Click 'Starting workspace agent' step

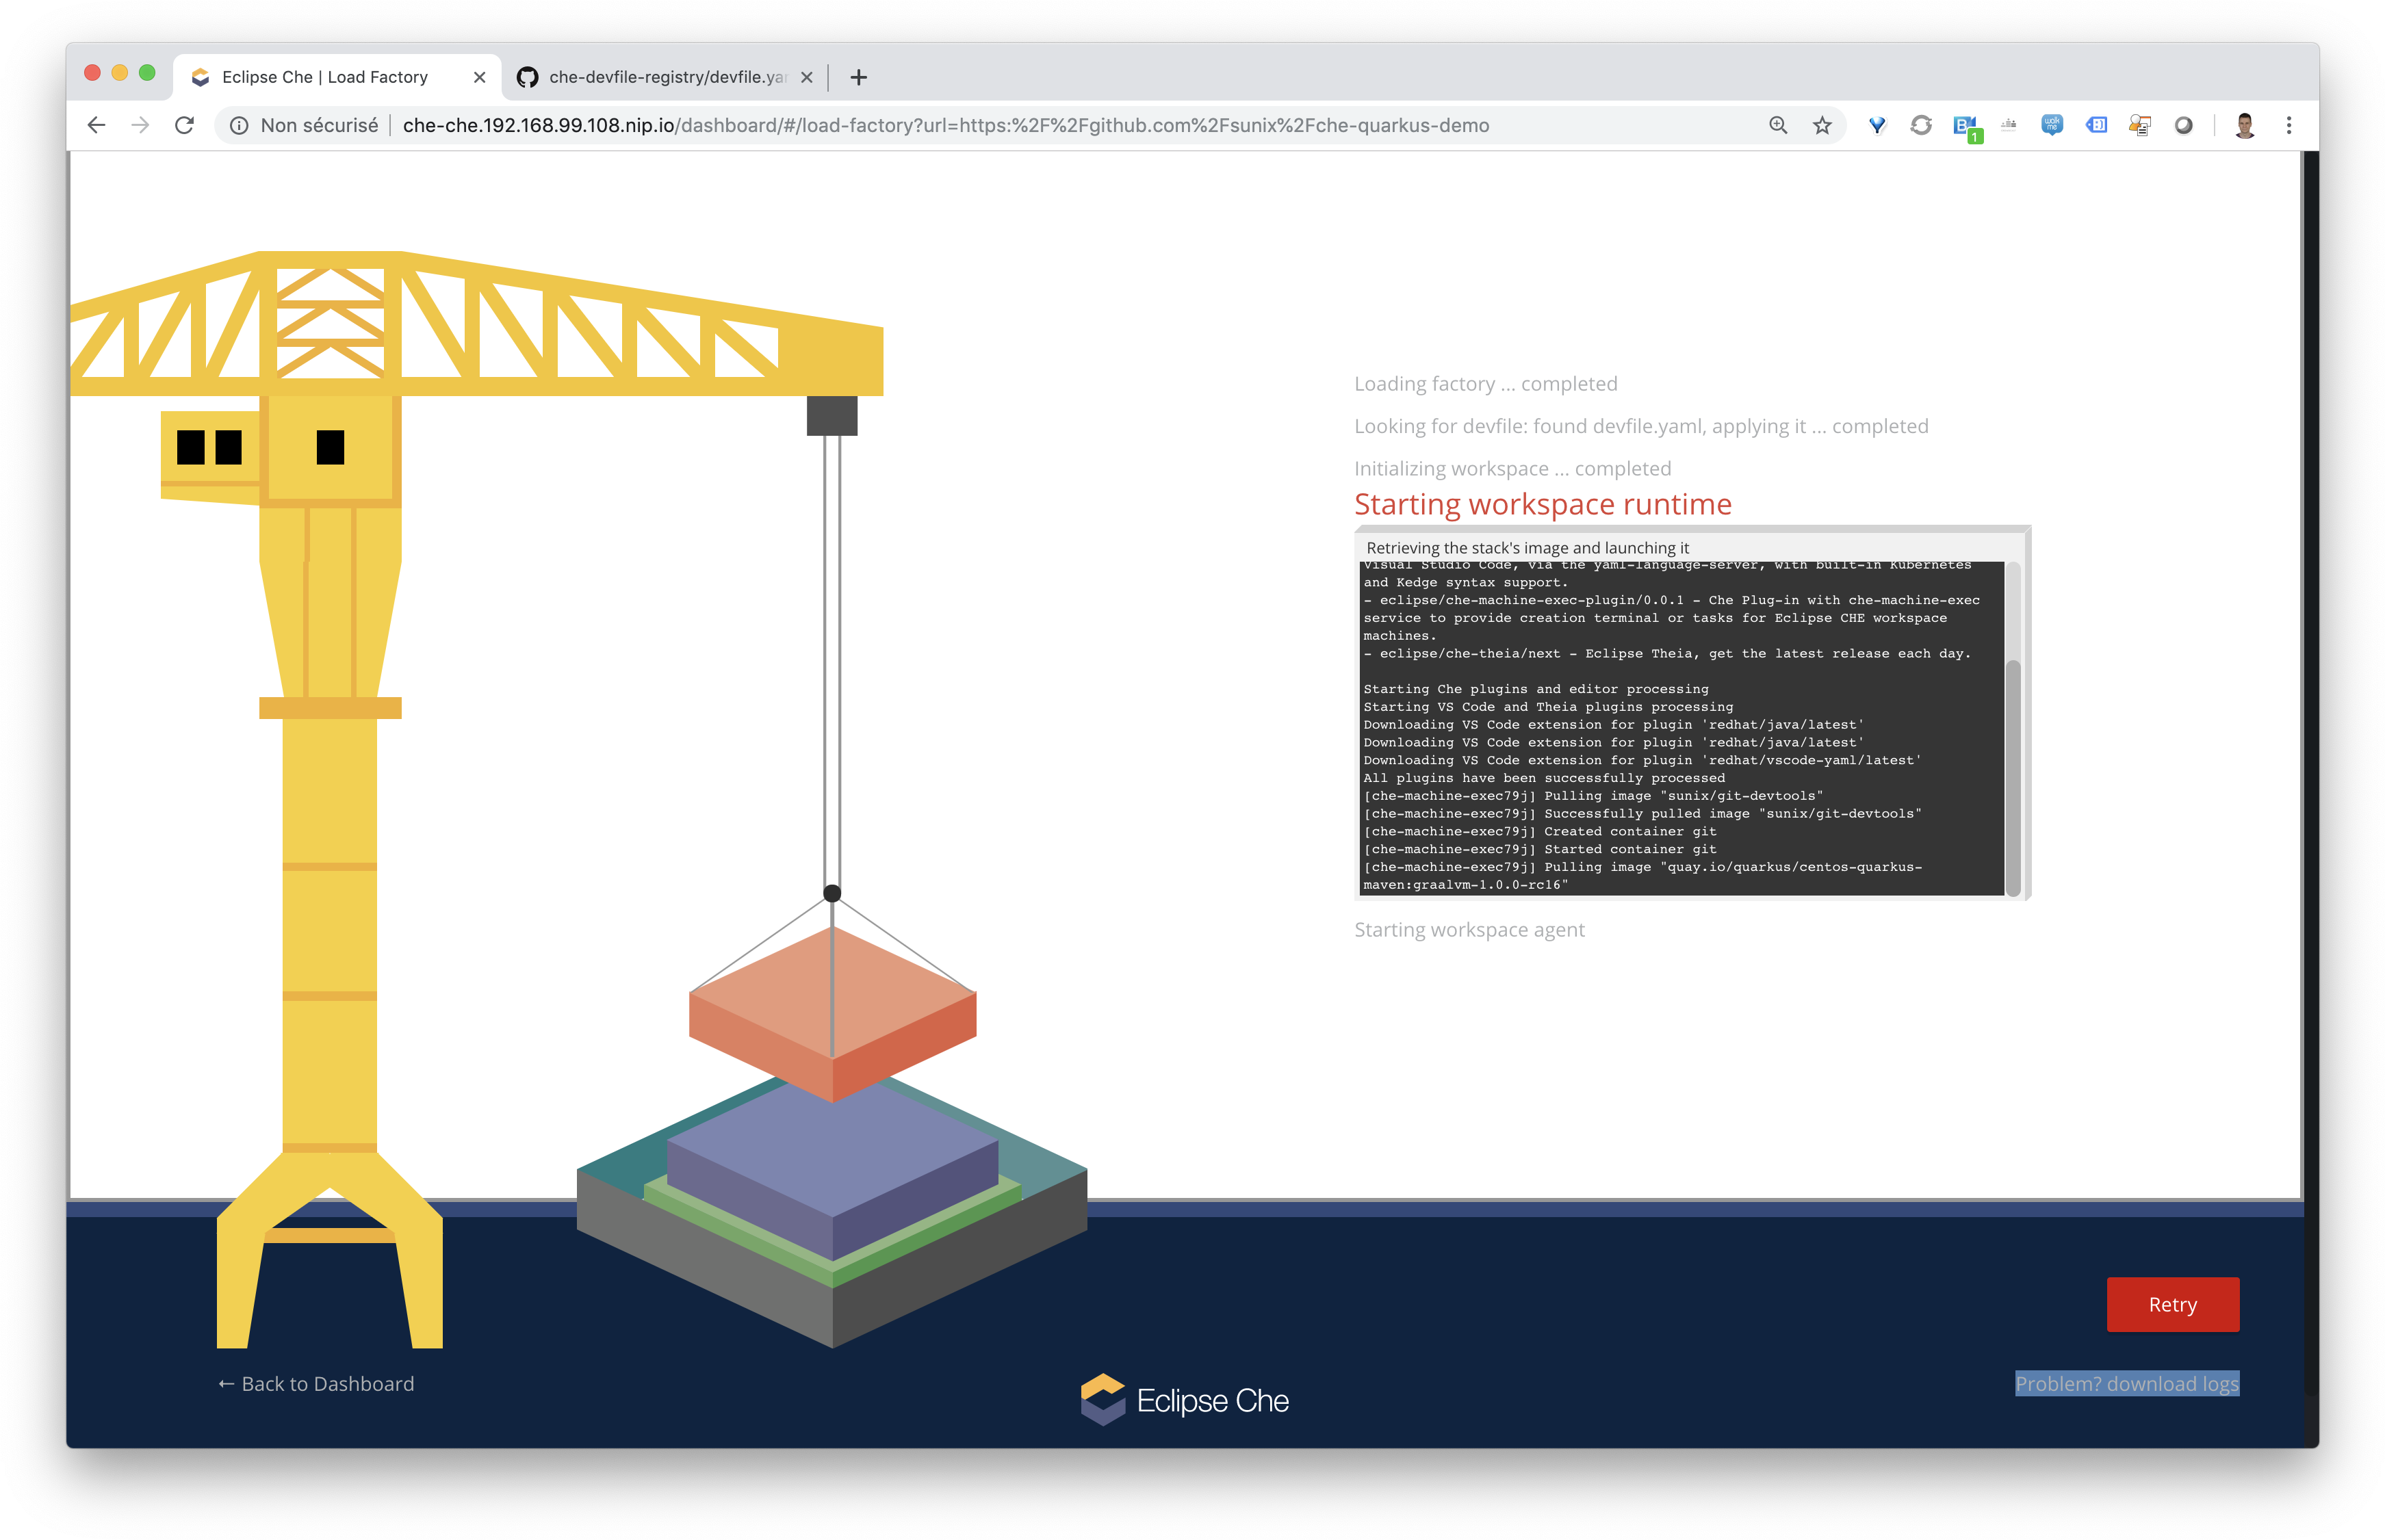(x=1469, y=929)
